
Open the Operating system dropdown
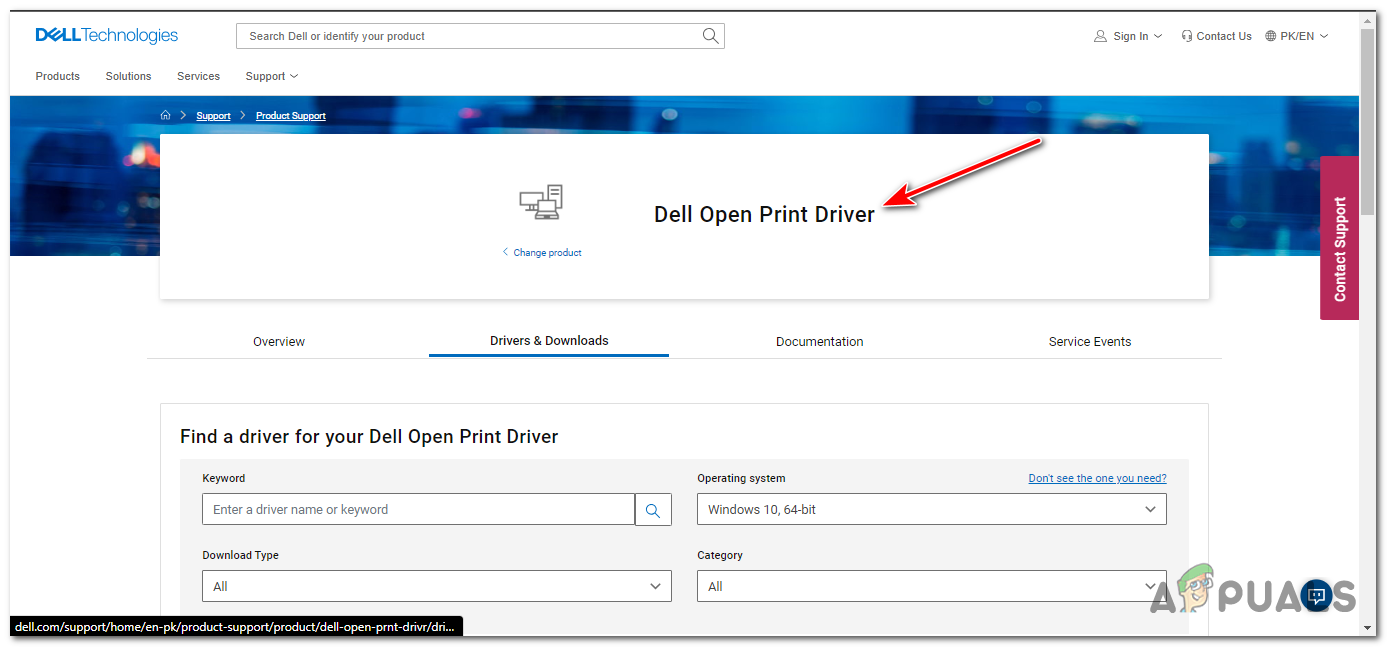(x=930, y=509)
